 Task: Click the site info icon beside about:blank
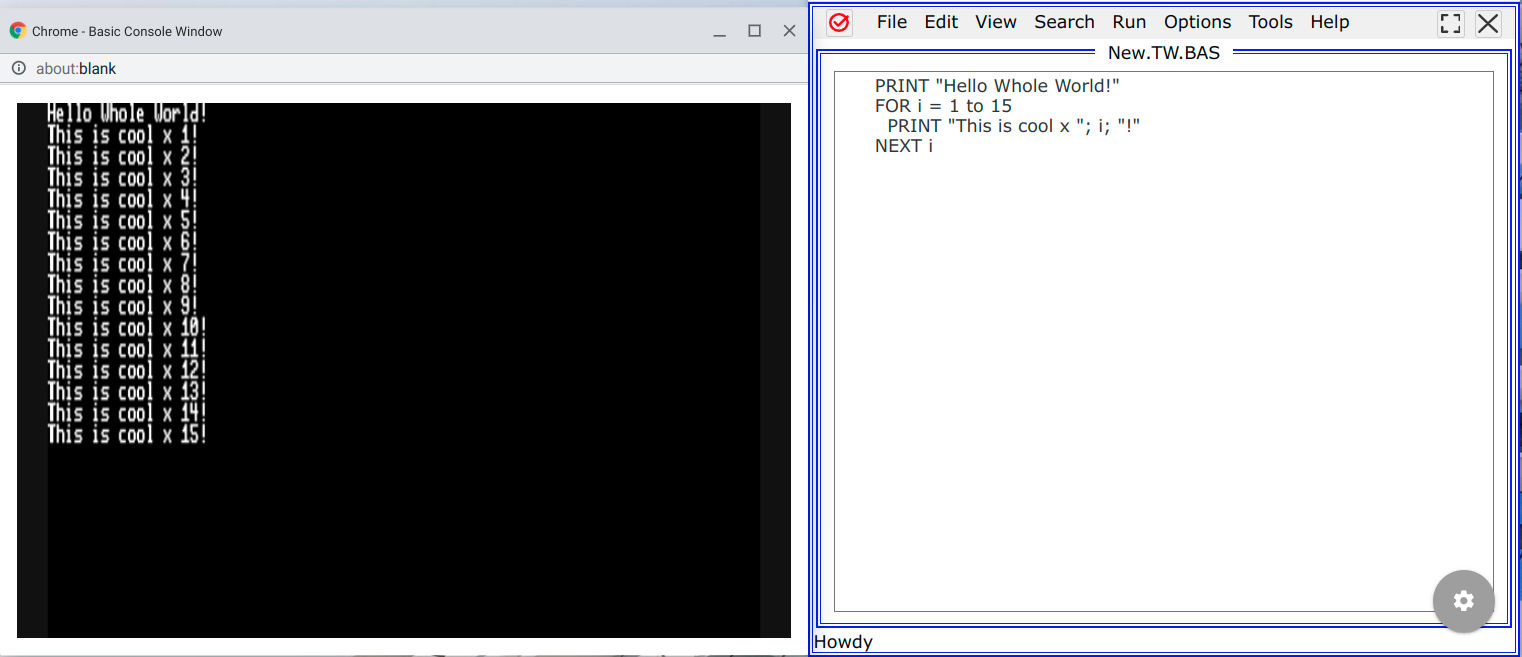(x=18, y=69)
